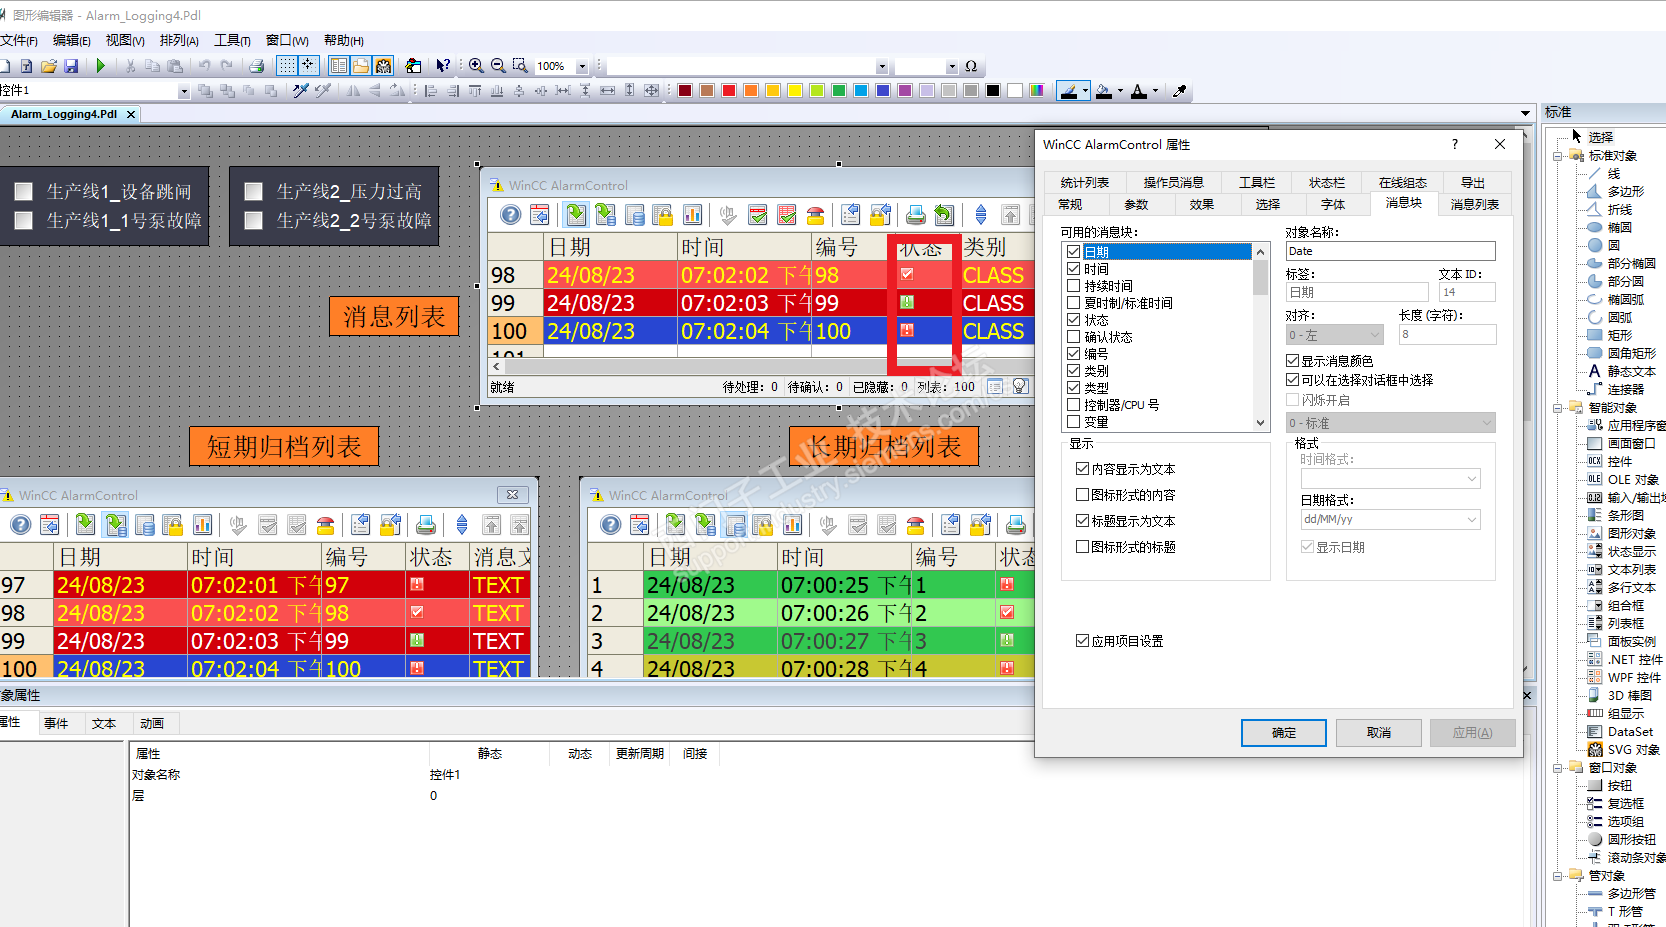Pick the 多边形 polygon object
This screenshot has width=1666, height=927.
click(x=1625, y=192)
